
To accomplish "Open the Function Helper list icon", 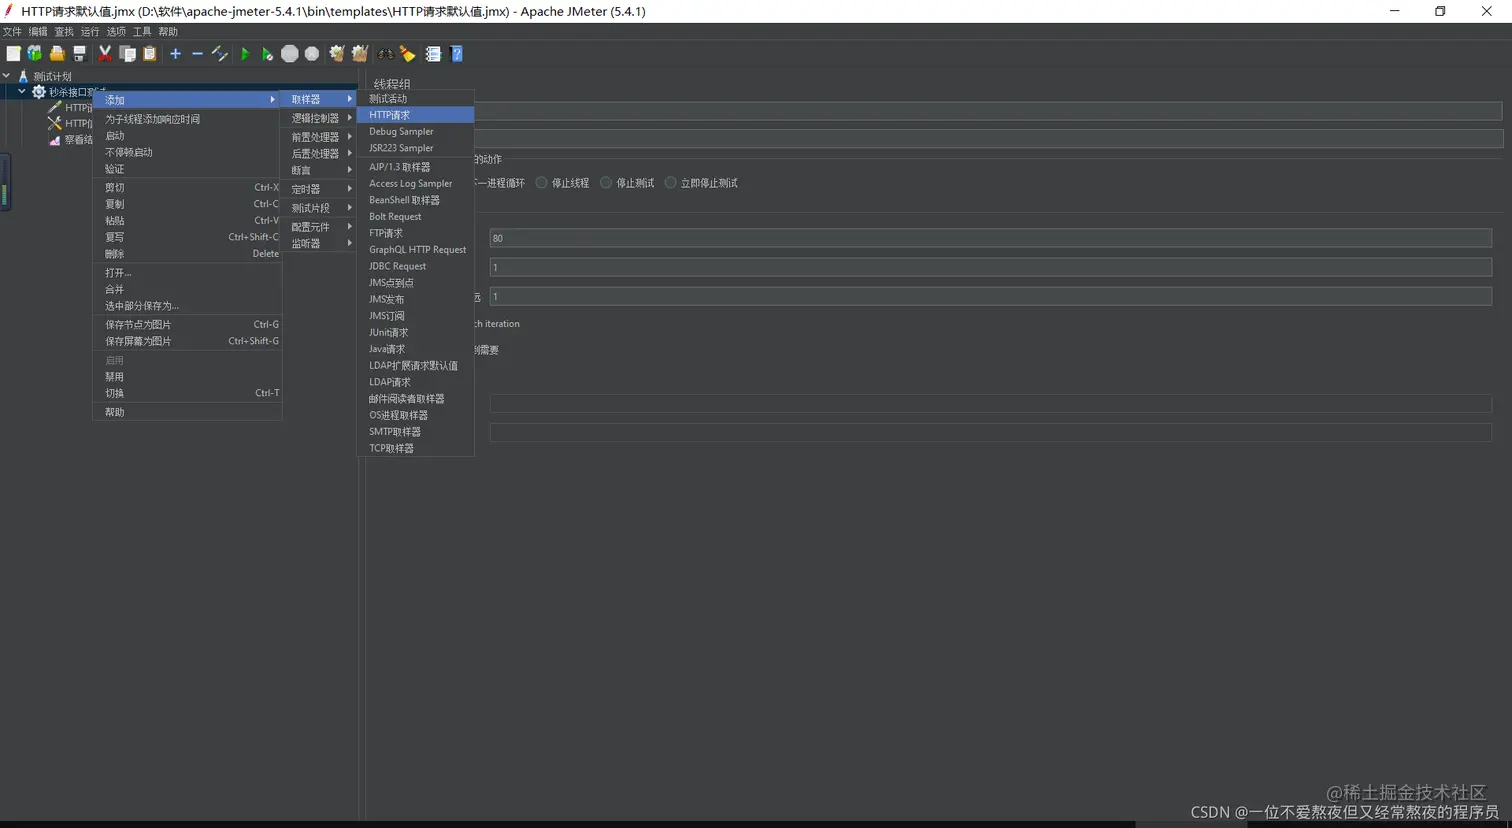I will (433, 54).
